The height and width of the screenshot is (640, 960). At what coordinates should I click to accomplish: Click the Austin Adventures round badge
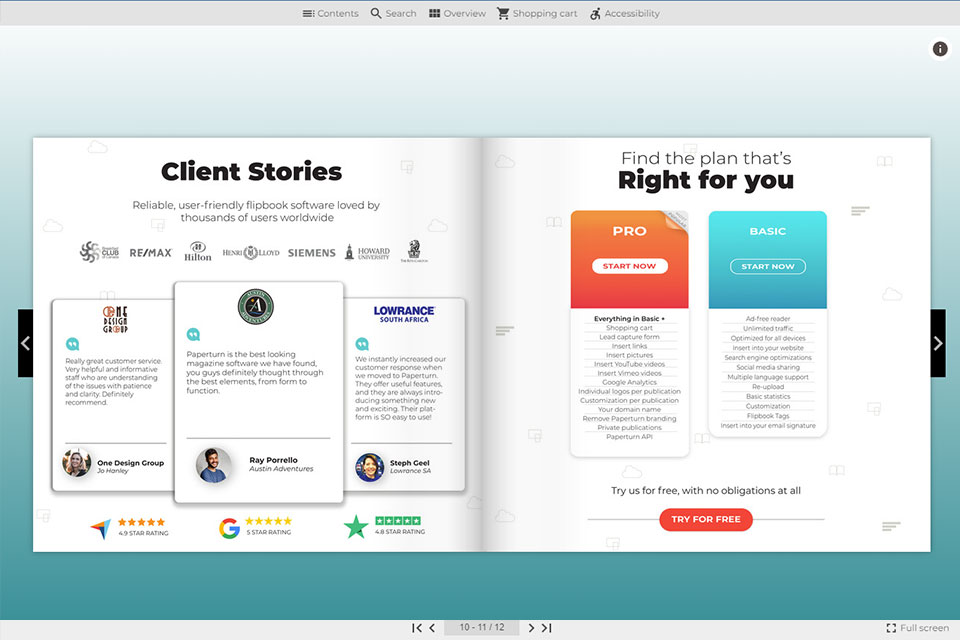pyautogui.click(x=256, y=306)
